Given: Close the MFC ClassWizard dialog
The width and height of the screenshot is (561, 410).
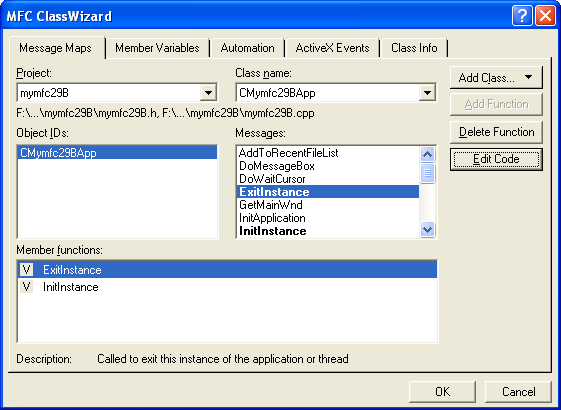Looking at the screenshot, I should pos(545,16).
